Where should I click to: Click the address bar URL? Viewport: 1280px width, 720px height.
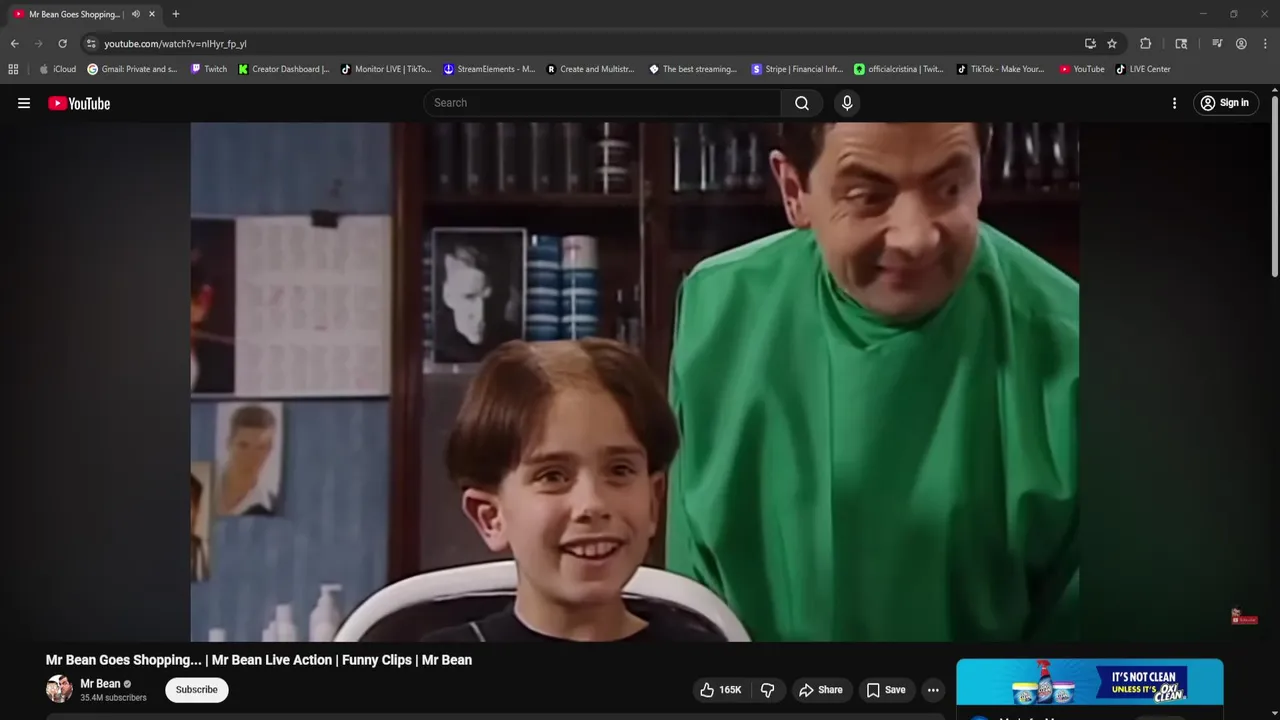[x=175, y=44]
